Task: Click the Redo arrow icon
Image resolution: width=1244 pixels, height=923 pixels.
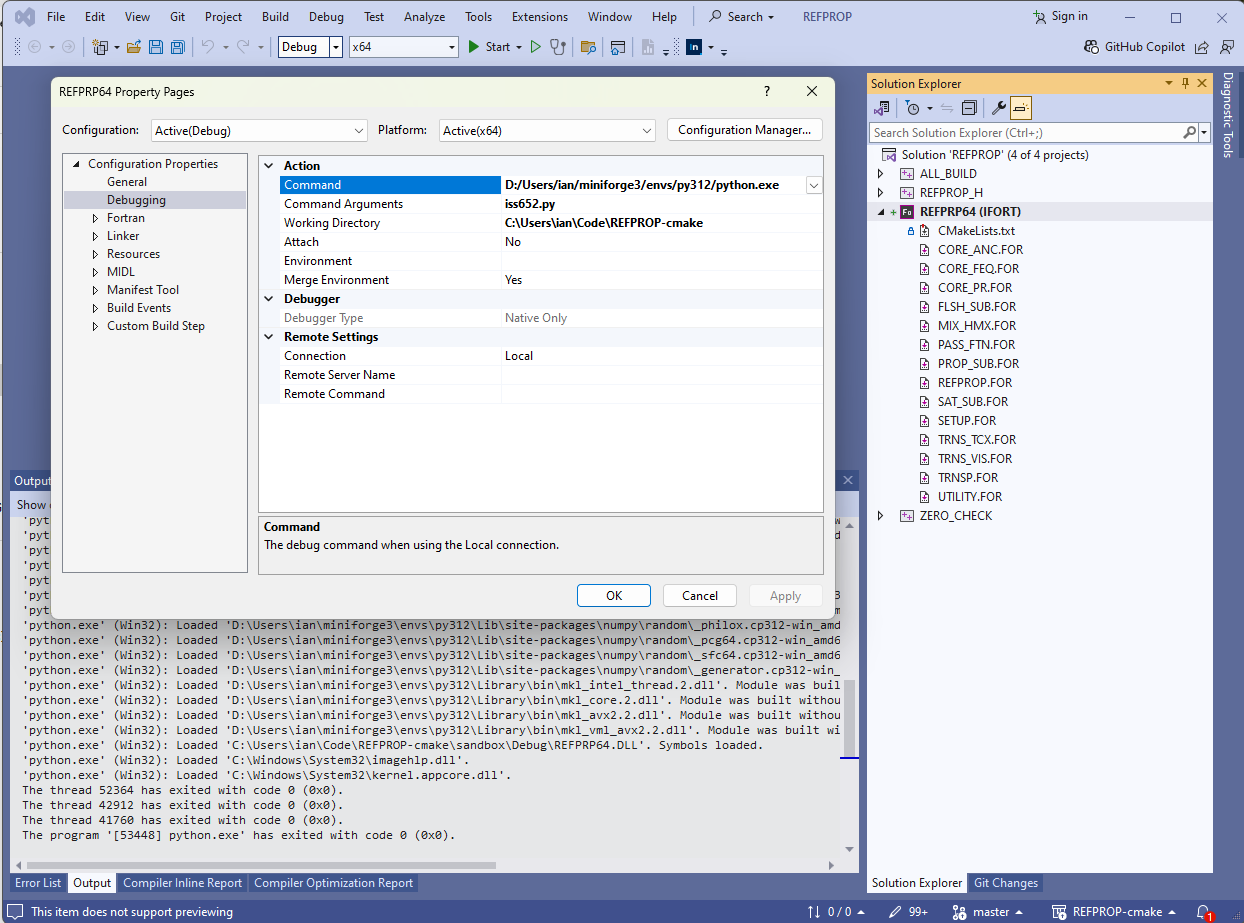Action: click(x=245, y=47)
